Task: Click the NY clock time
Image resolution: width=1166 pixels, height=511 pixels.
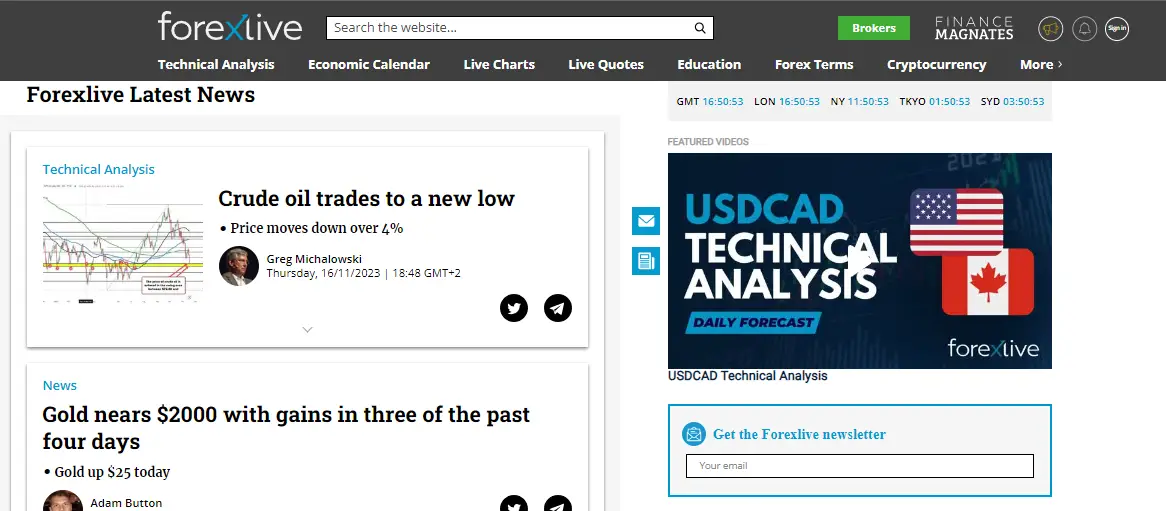Action: point(869,102)
